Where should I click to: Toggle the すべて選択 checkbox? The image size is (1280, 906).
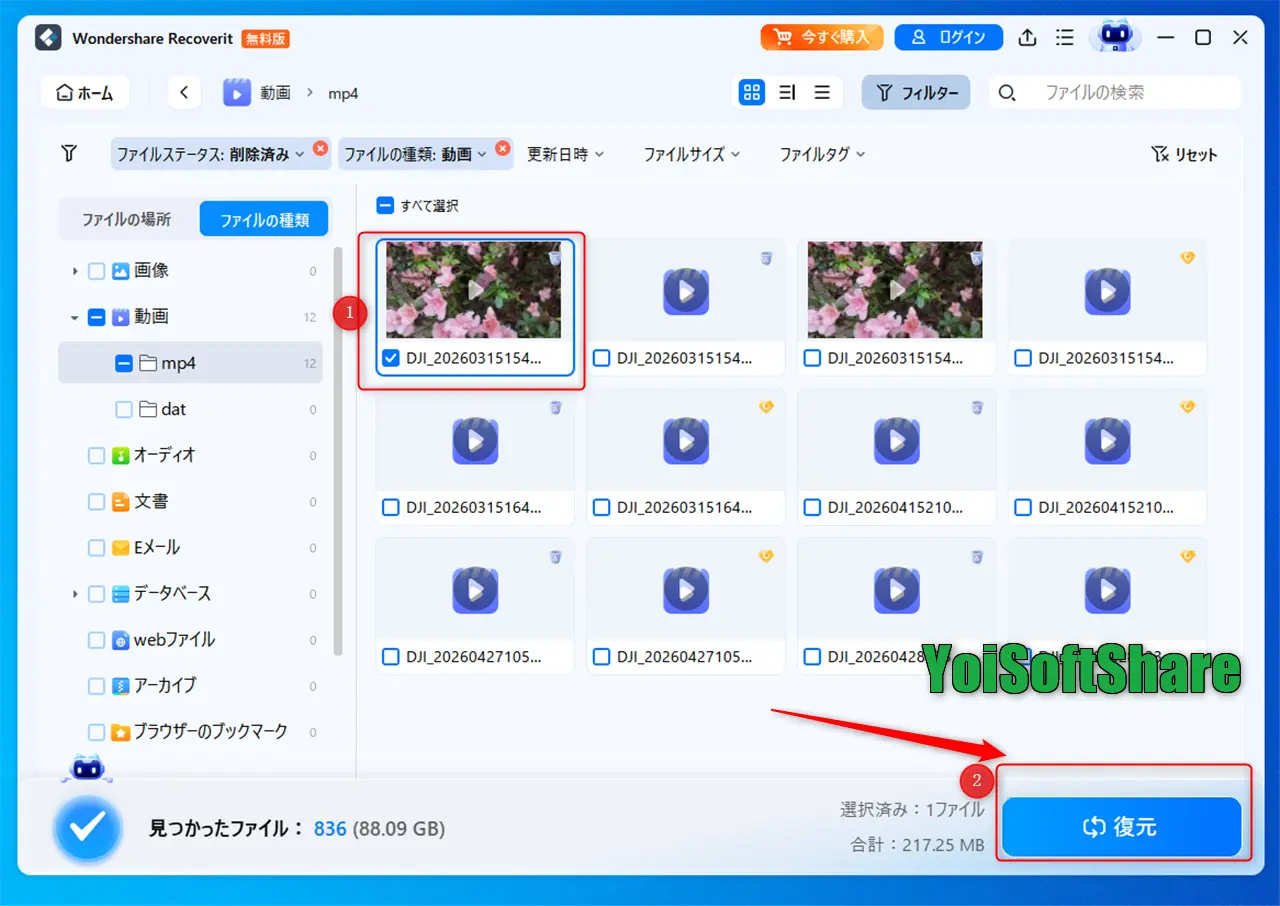pos(385,206)
